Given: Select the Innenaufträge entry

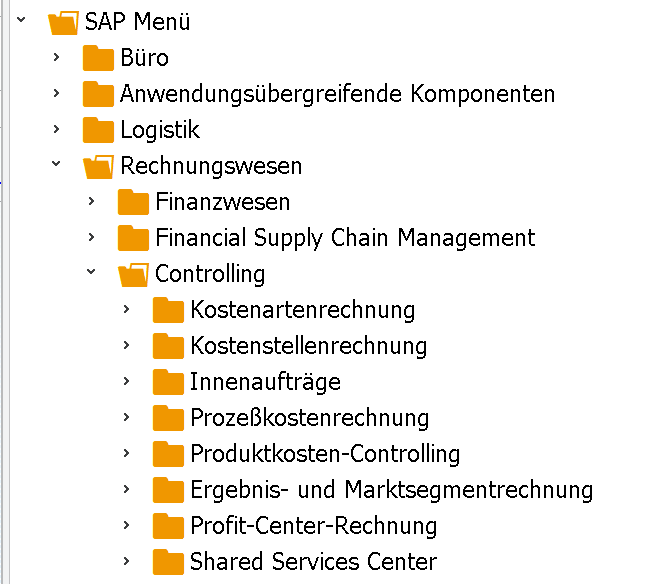Looking at the screenshot, I should (x=265, y=382).
